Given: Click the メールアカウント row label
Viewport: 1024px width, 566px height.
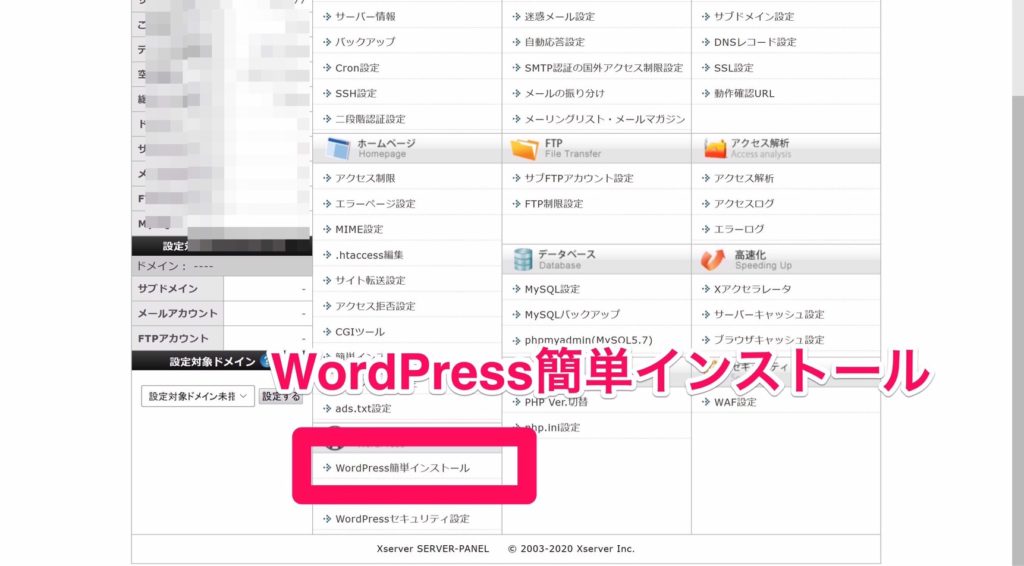Looking at the screenshot, I should [178, 313].
